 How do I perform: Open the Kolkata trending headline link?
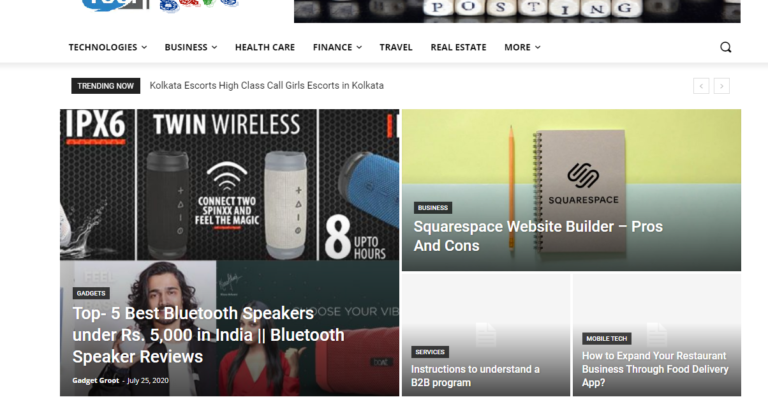pyautogui.click(x=266, y=86)
